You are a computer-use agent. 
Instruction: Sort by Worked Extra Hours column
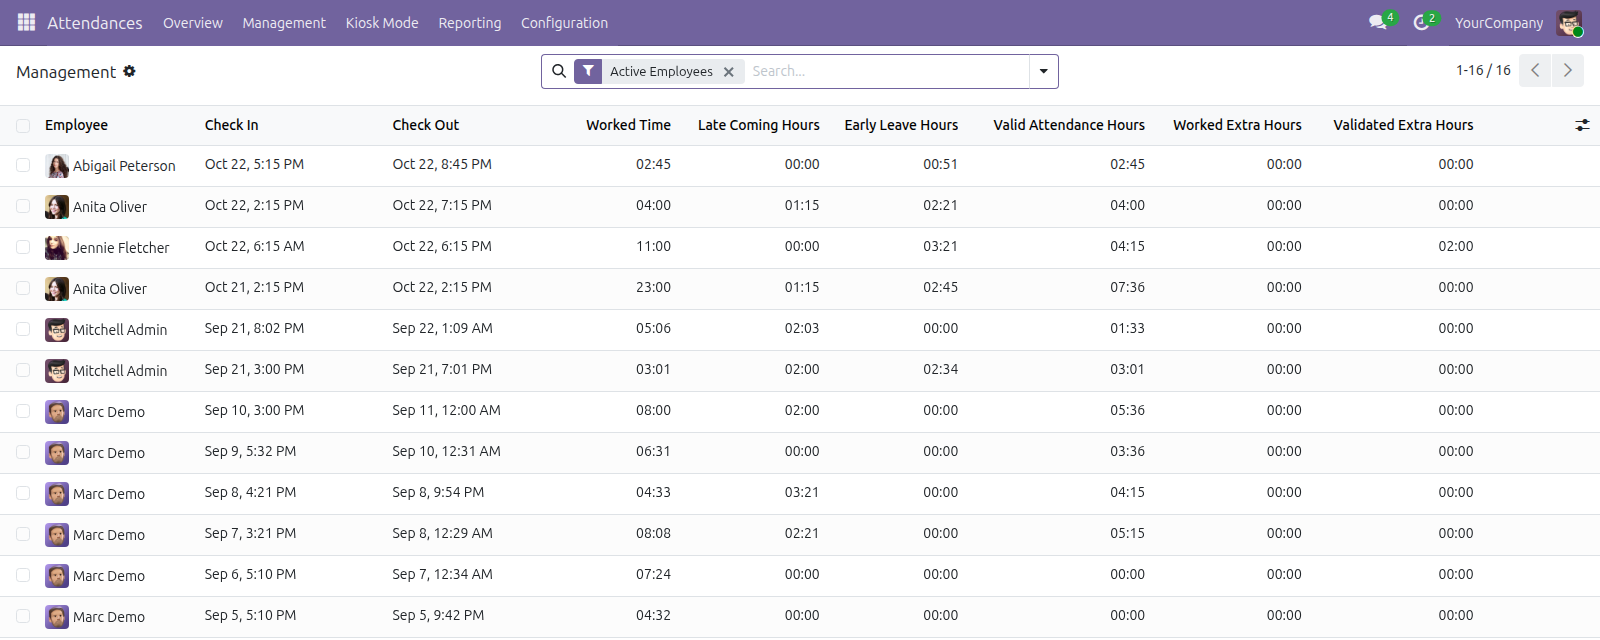(x=1237, y=125)
